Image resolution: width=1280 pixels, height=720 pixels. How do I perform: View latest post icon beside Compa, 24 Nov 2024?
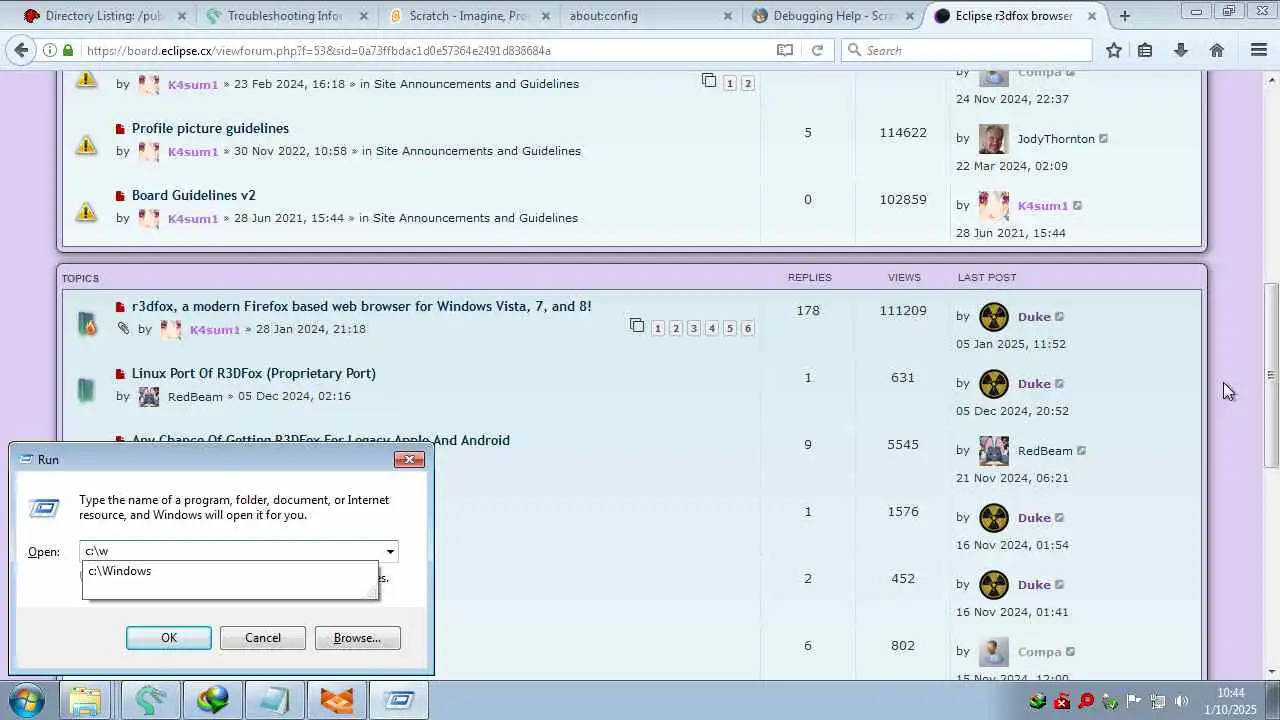pos(1070,72)
